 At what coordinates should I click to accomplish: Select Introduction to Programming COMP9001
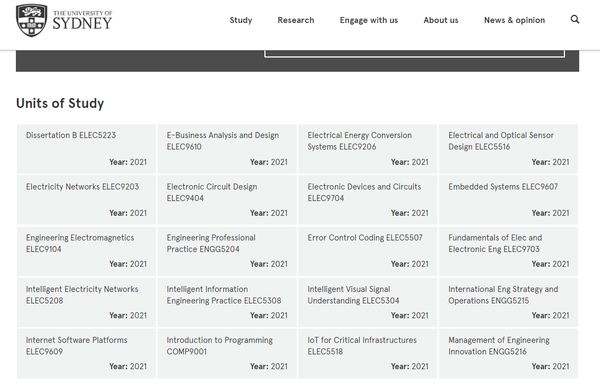click(227, 354)
